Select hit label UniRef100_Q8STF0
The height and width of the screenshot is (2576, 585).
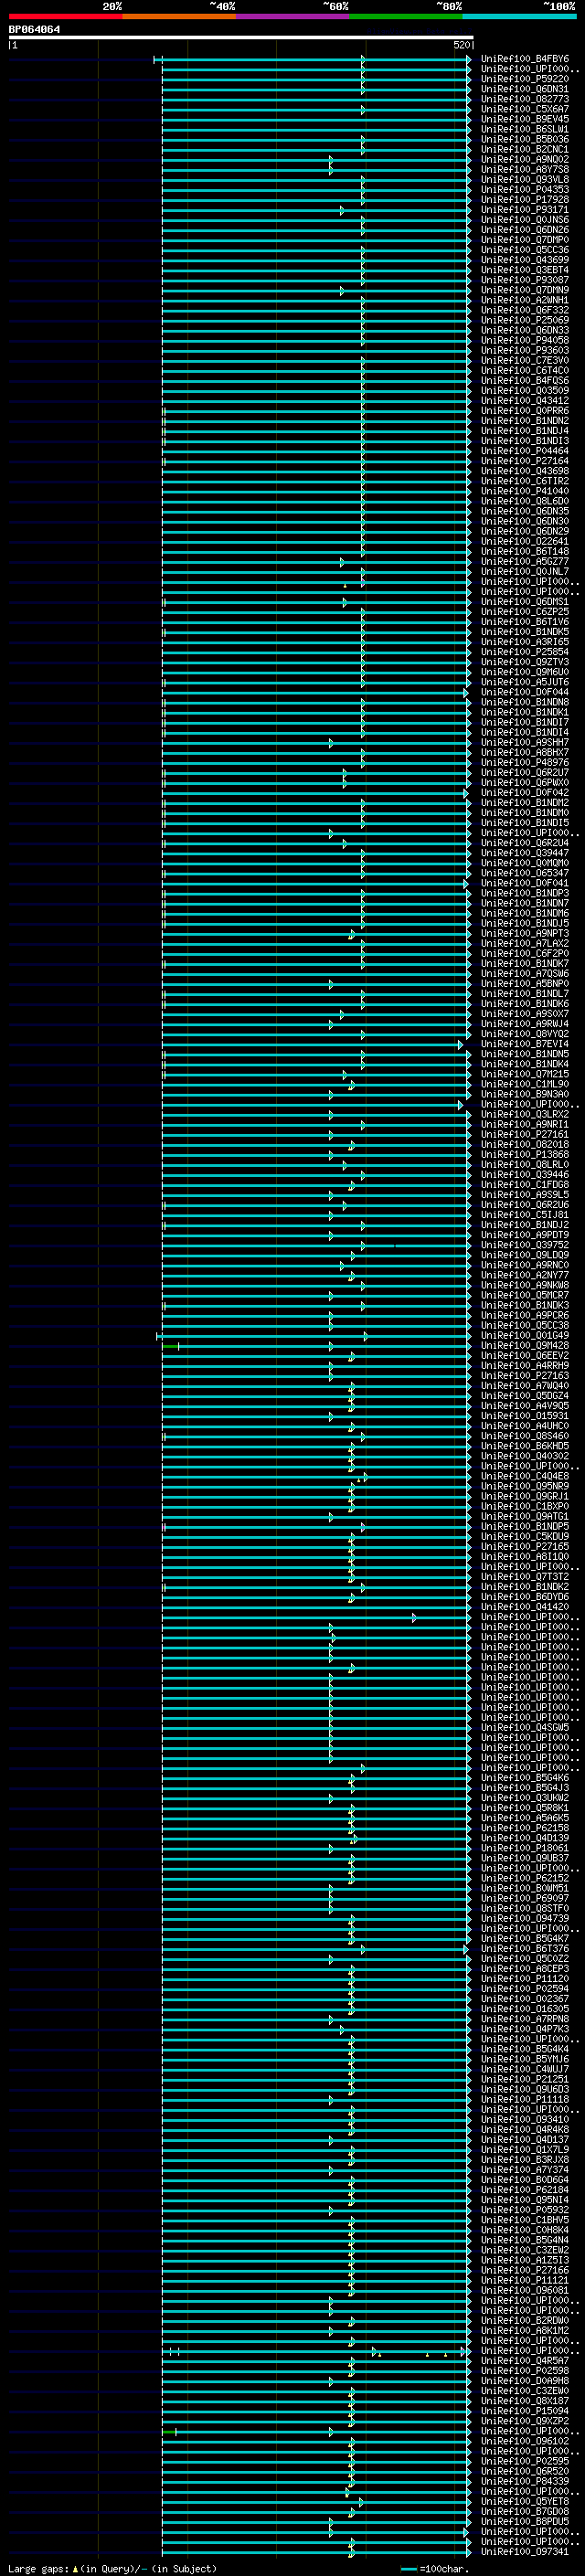[x=525, y=1908]
